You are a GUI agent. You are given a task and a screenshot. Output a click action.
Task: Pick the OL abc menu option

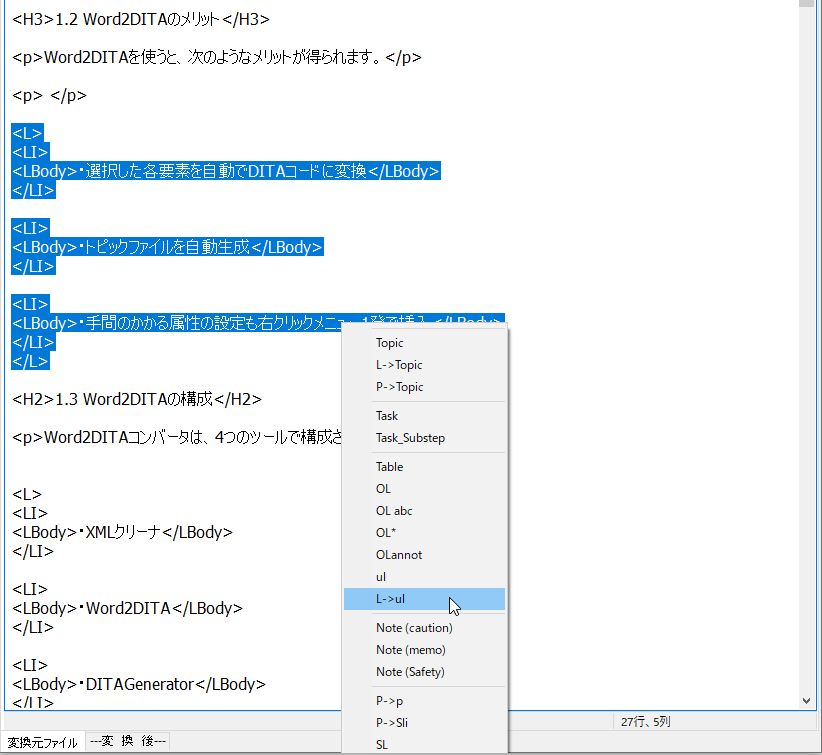(424, 511)
